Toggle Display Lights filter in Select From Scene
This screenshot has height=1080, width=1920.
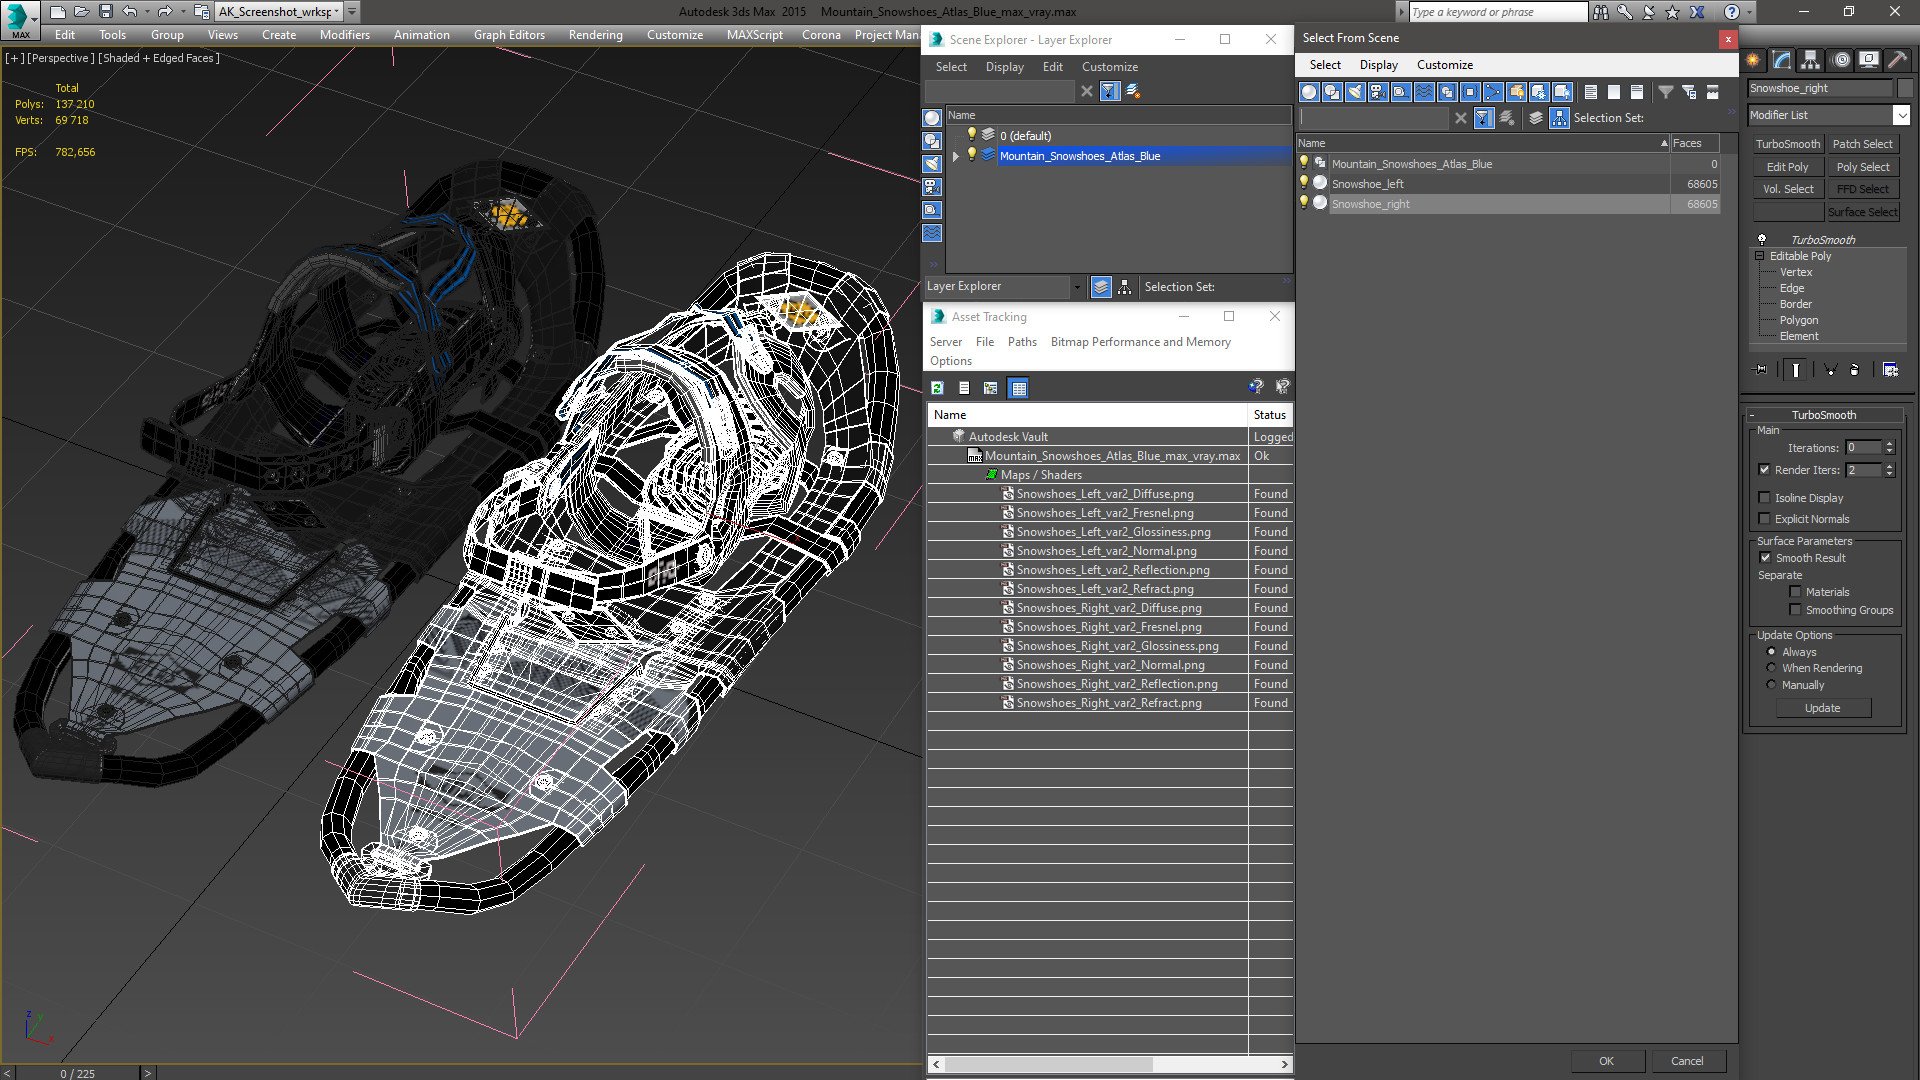tap(1355, 92)
